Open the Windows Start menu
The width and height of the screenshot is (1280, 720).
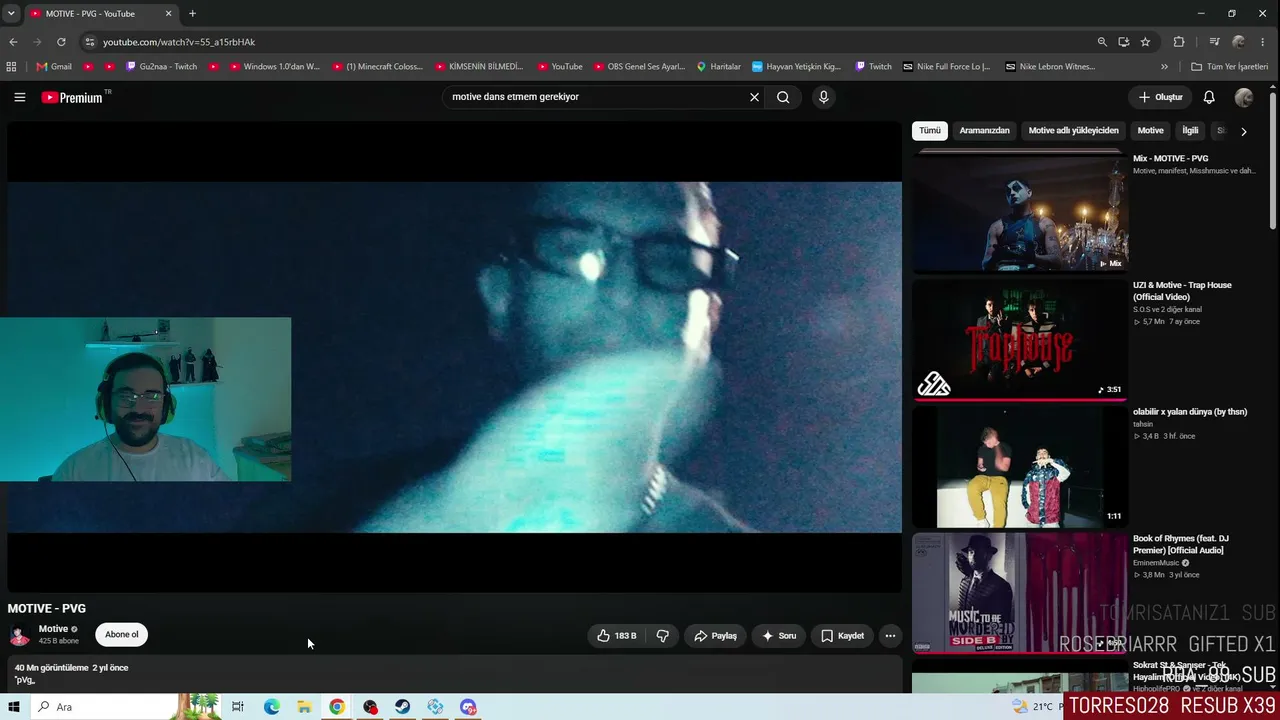click(x=14, y=707)
